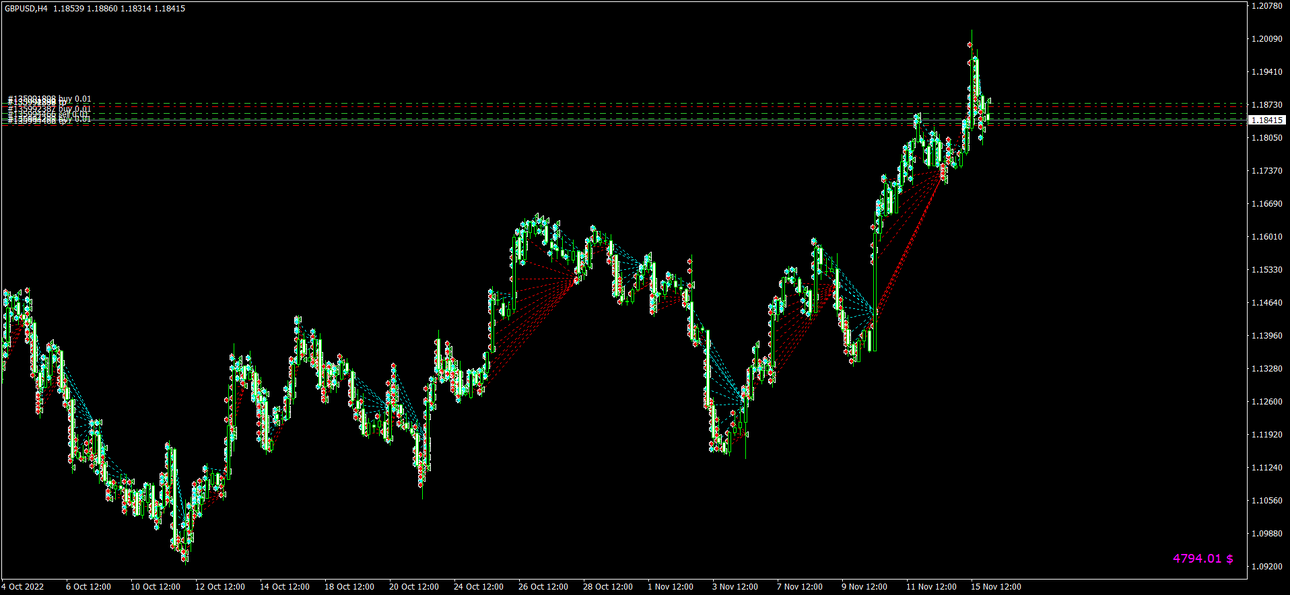
Task: Click the 10 Oct 12:00 time label
Action: point(155,587)
